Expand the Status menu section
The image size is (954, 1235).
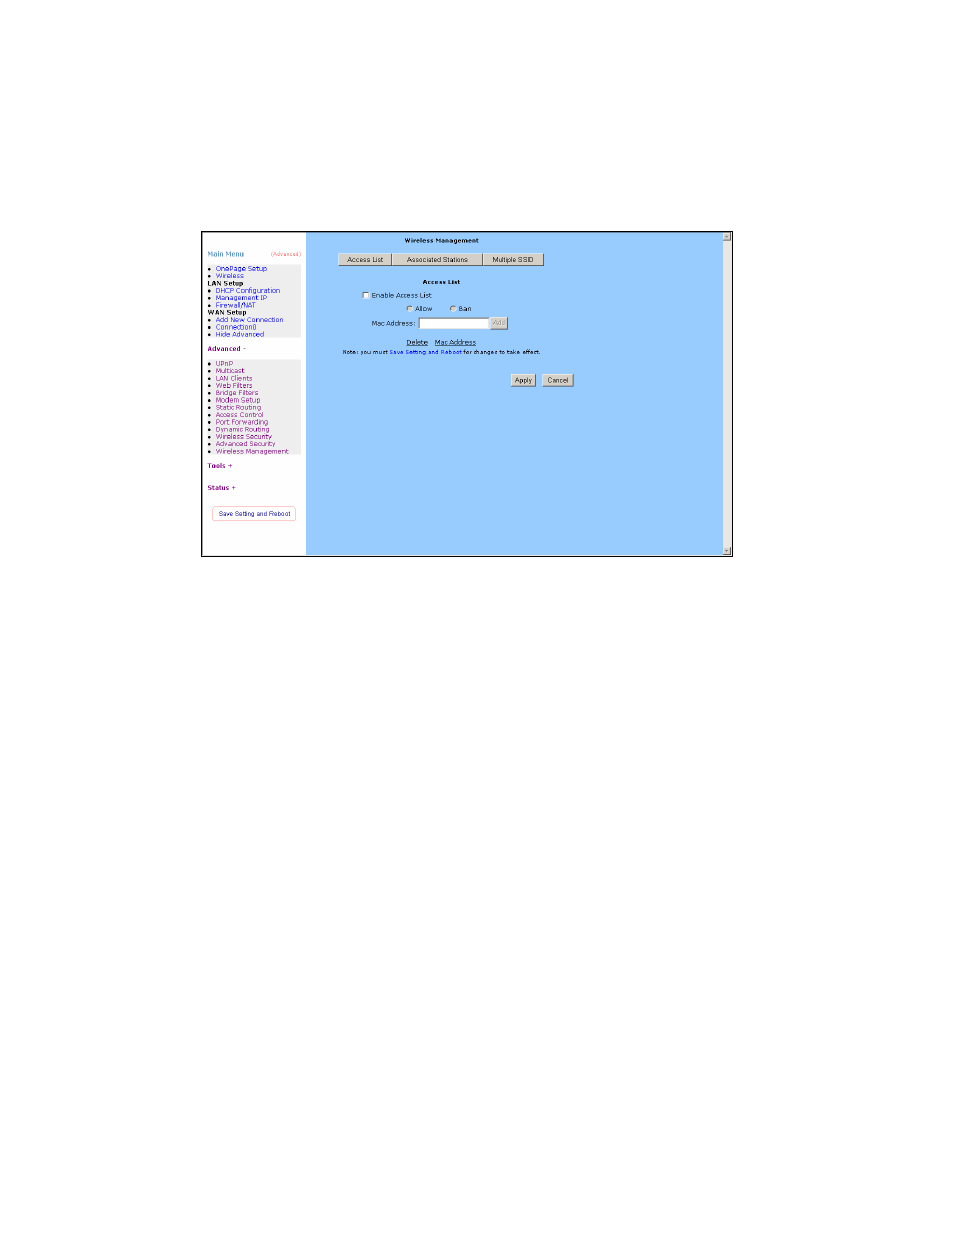click(x=222, y=488)
